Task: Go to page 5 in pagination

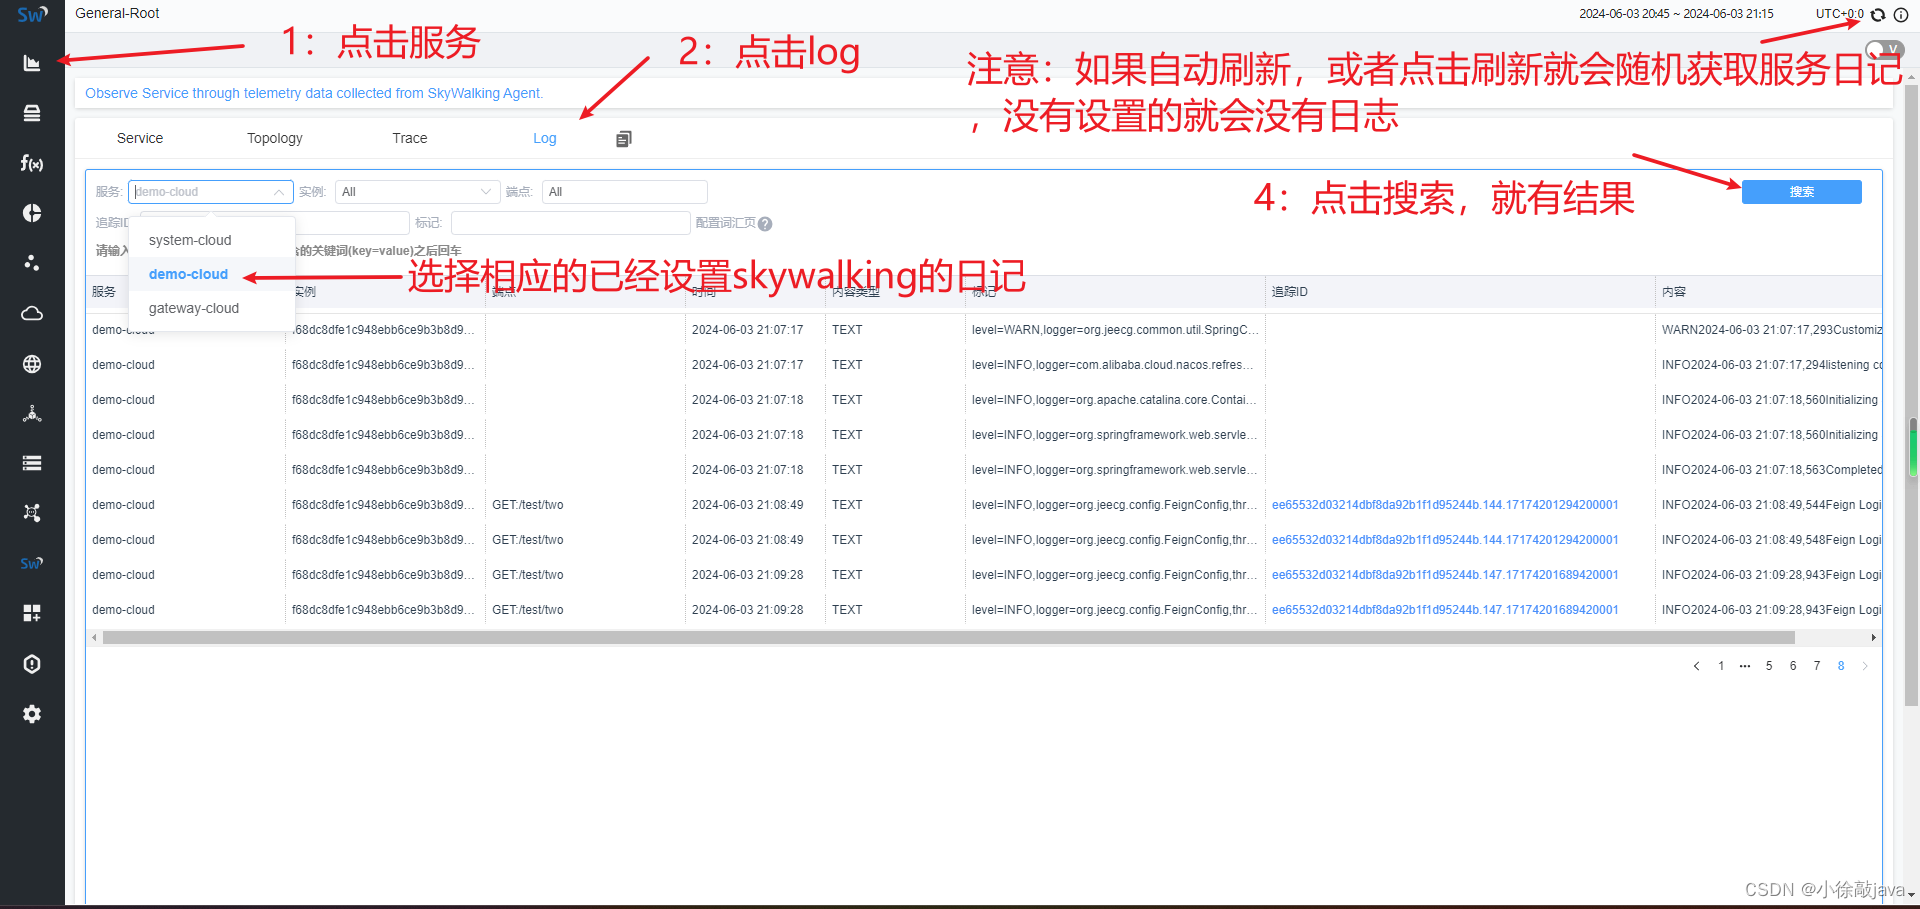Action: click(x=1769, y=666)
